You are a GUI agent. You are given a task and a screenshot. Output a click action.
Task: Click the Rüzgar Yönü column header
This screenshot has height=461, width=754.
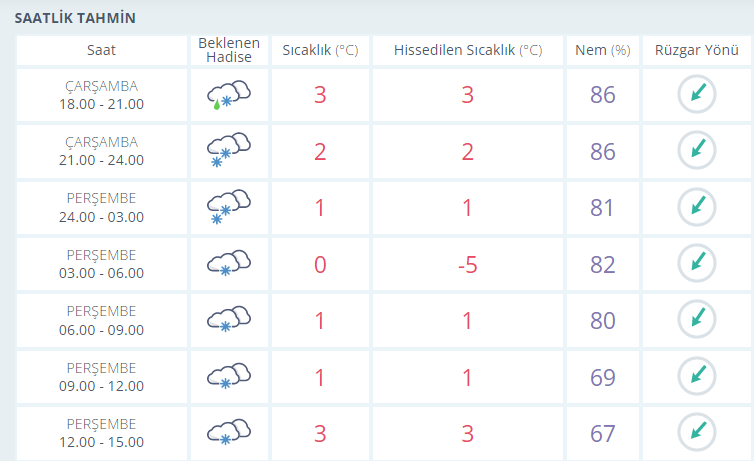pyautogui.click(x=697, y=50)
